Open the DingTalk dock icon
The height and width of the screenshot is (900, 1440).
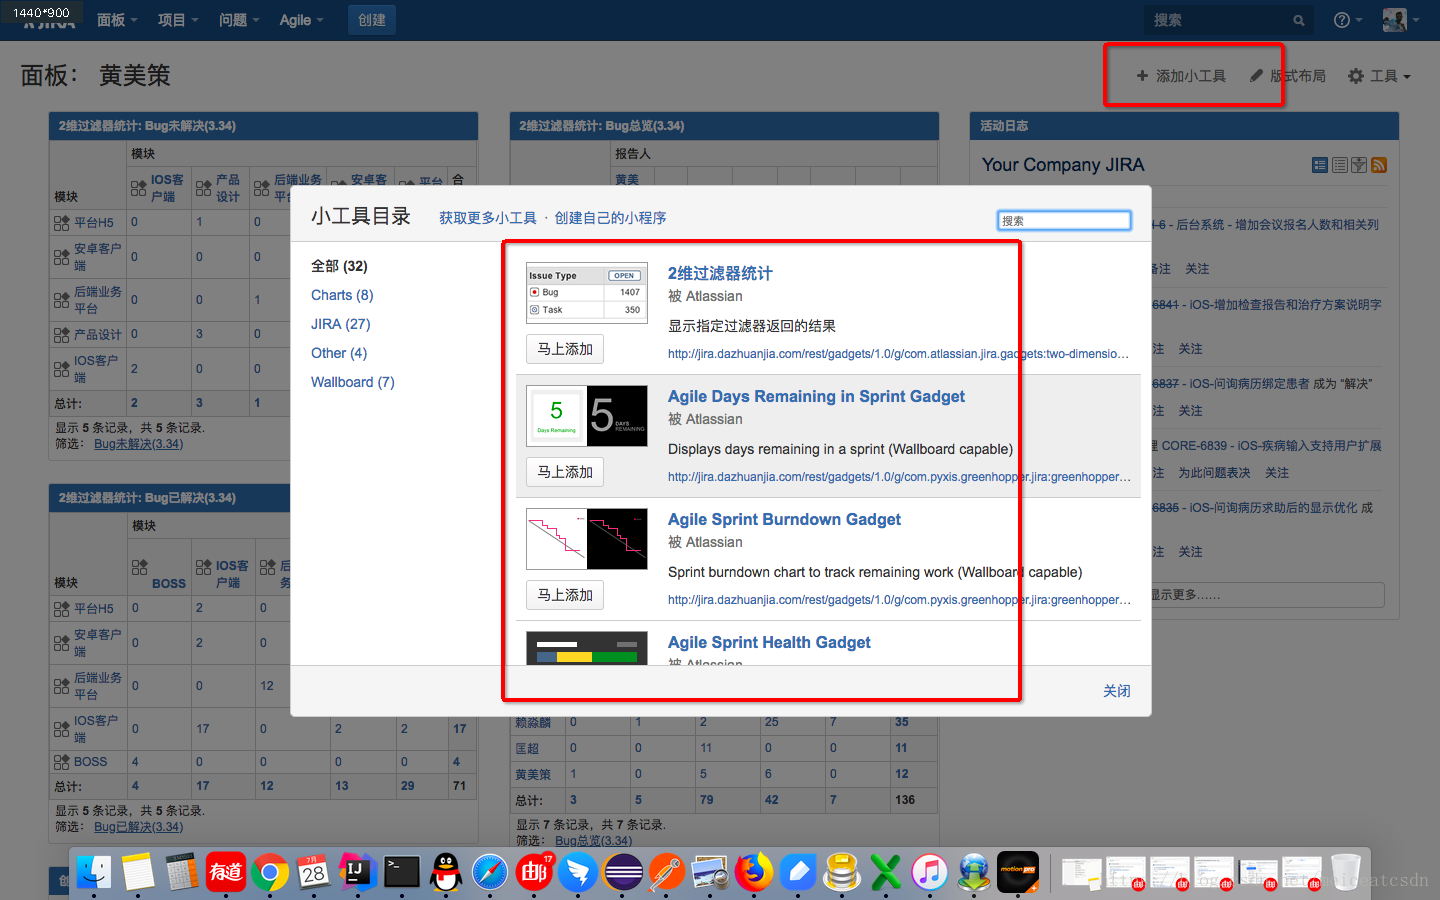coord(578,873)
